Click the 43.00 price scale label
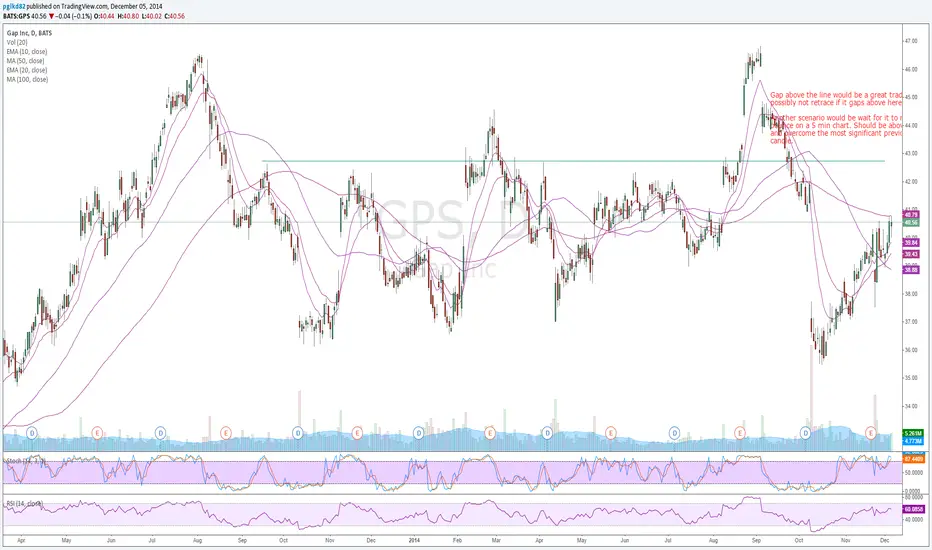This screenshot has height=550, width=932. pyautogui.click(x=911, y=153)
